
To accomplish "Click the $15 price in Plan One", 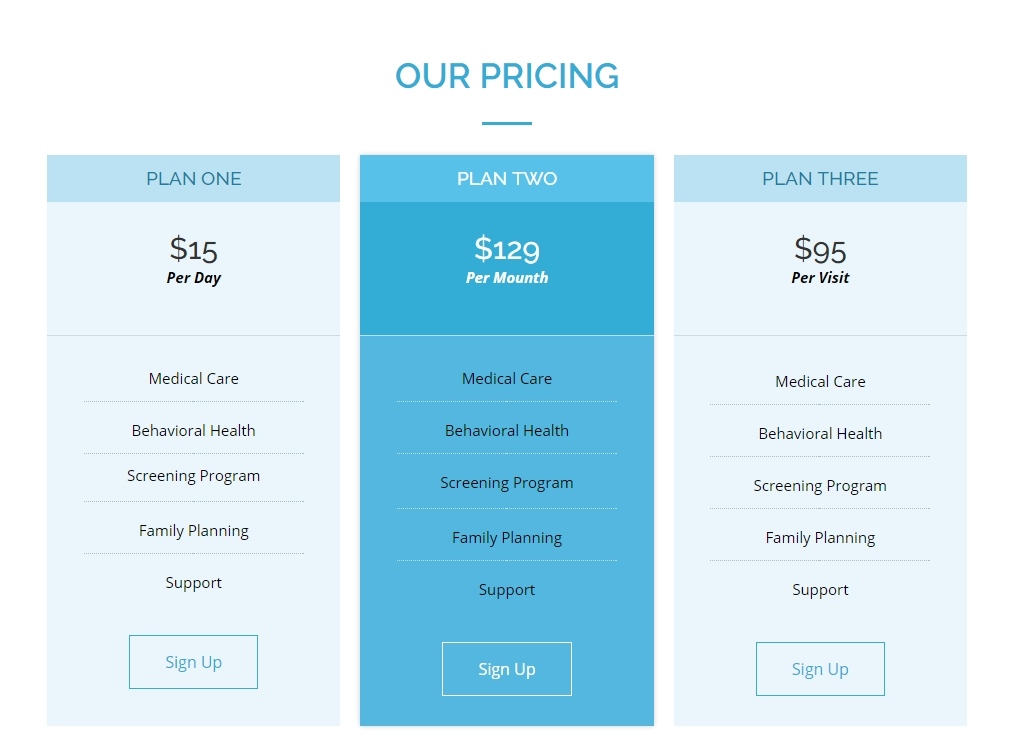I will click(x=193, y=248).
